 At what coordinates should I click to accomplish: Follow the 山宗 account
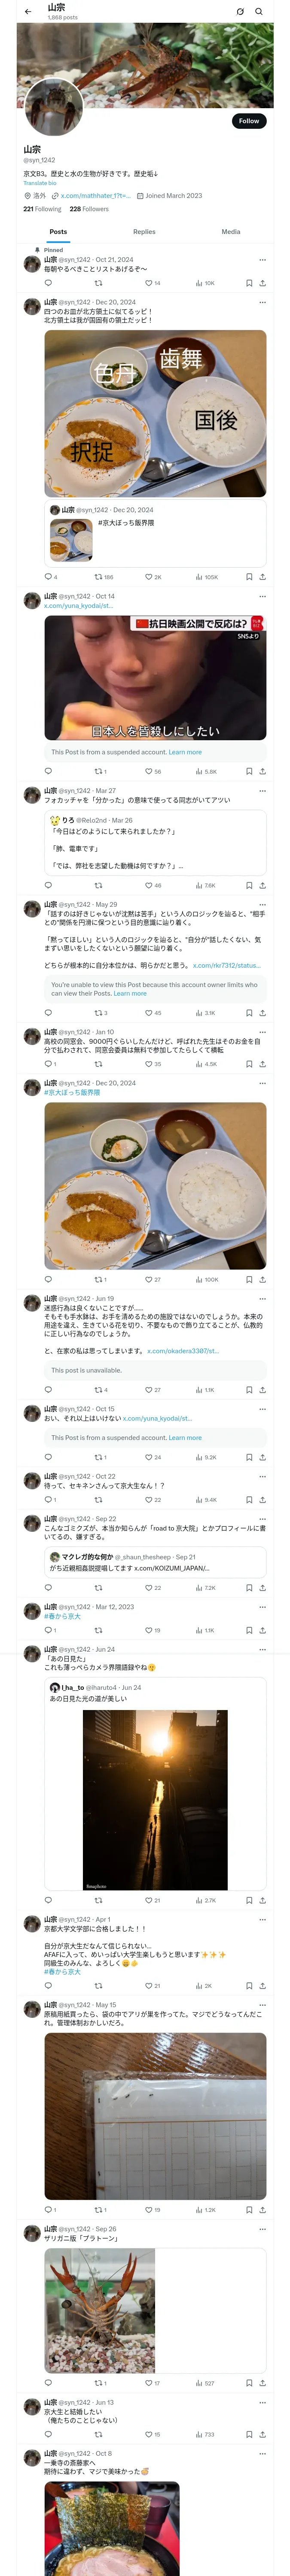249,121
